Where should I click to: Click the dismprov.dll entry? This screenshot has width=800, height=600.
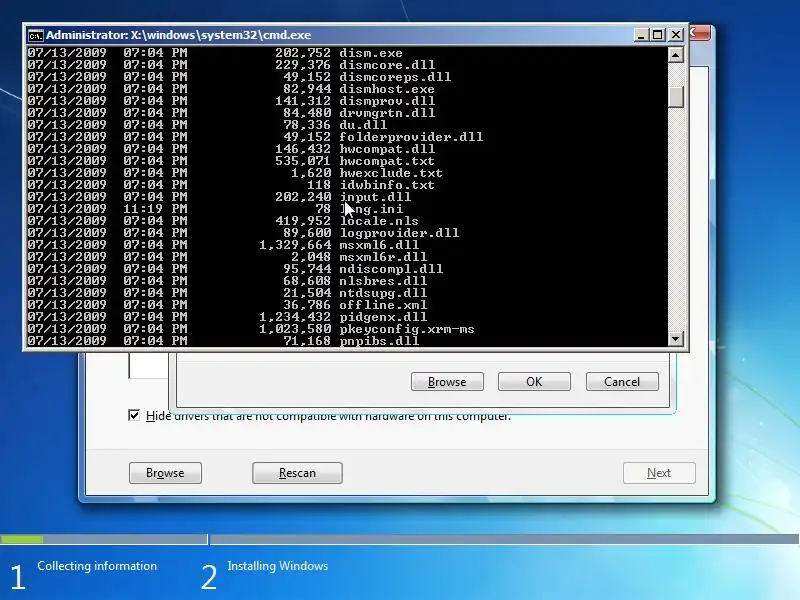coord(387,101)
